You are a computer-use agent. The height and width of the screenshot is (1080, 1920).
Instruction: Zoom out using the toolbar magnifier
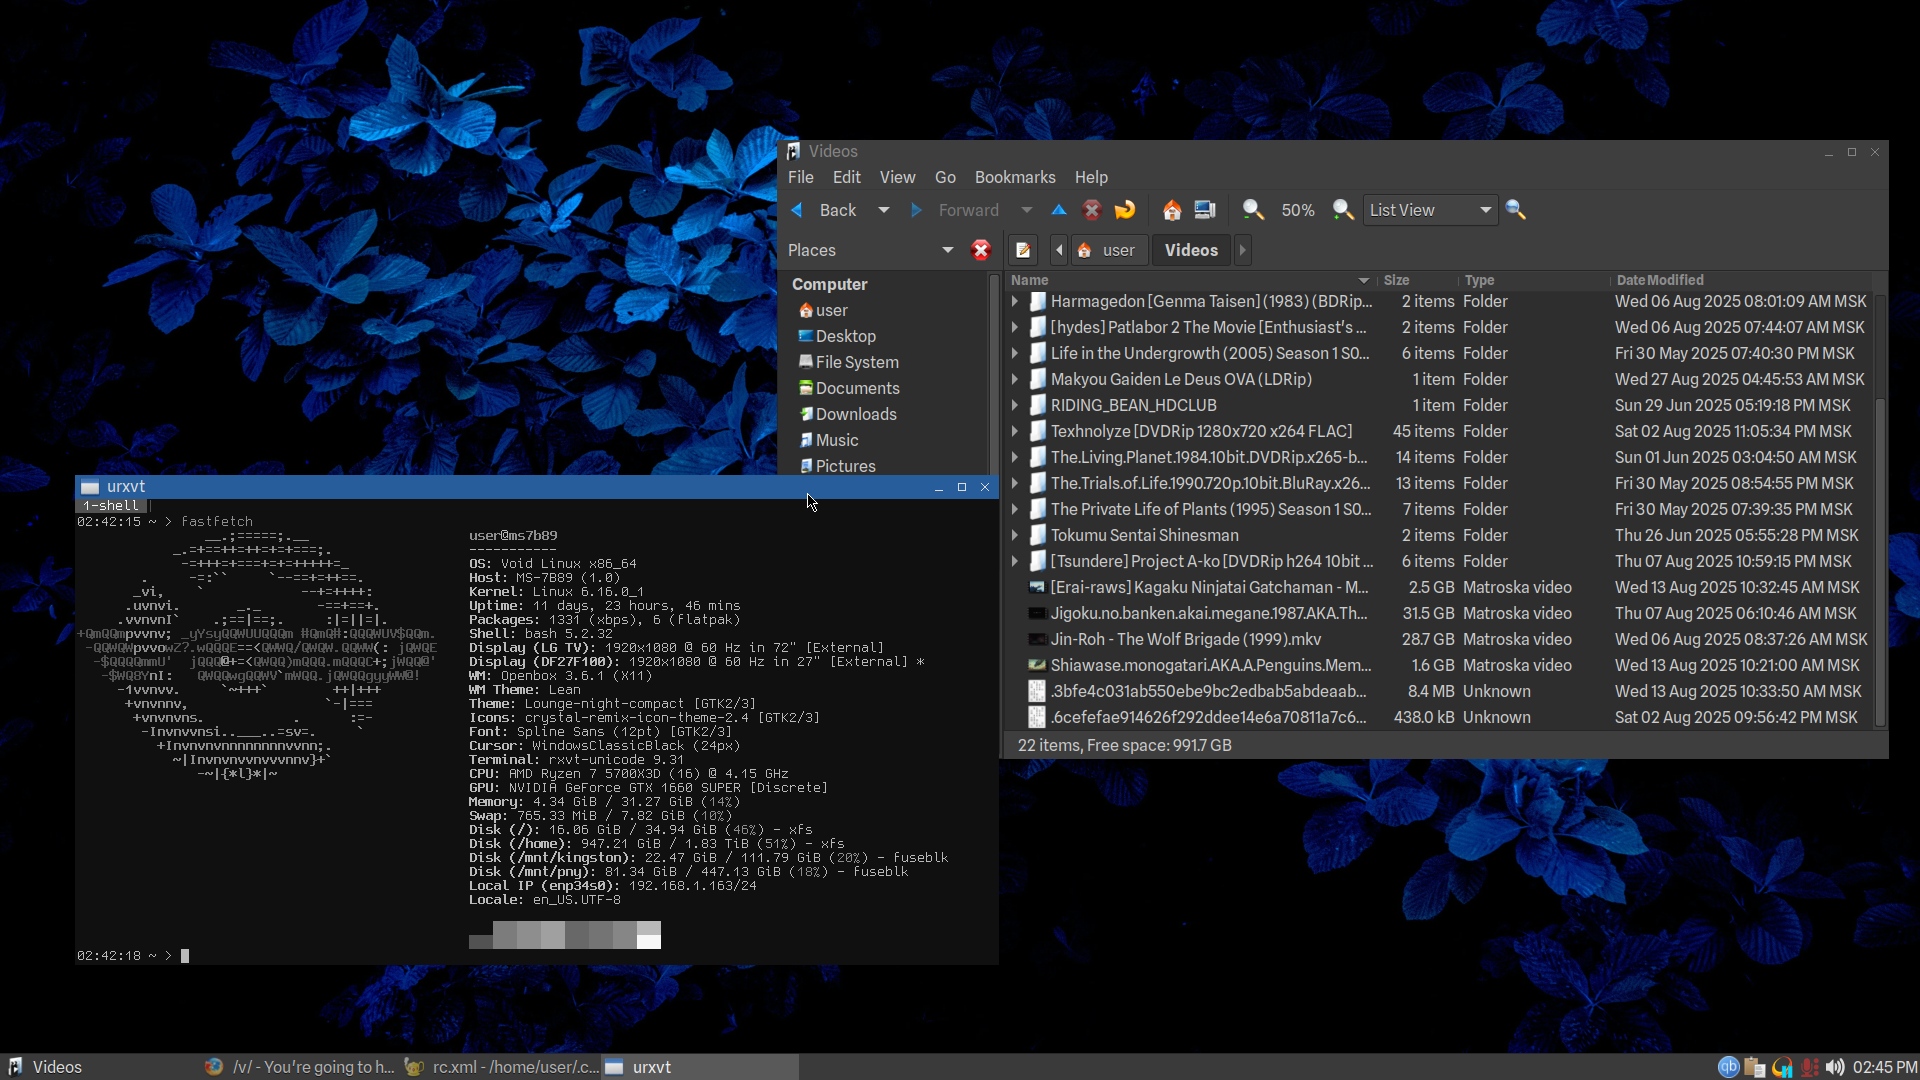pyautogui.click(x=1253, y=210)
